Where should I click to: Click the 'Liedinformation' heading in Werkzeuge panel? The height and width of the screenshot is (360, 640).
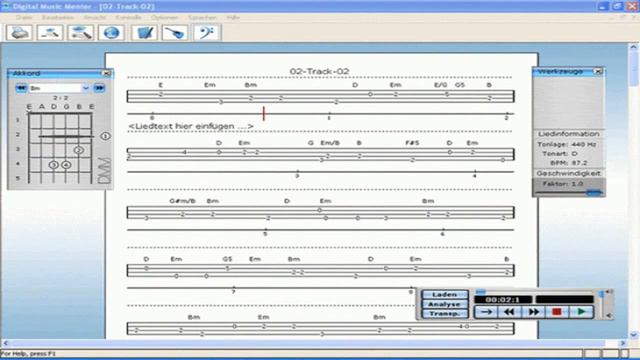[x=569, y=134]
